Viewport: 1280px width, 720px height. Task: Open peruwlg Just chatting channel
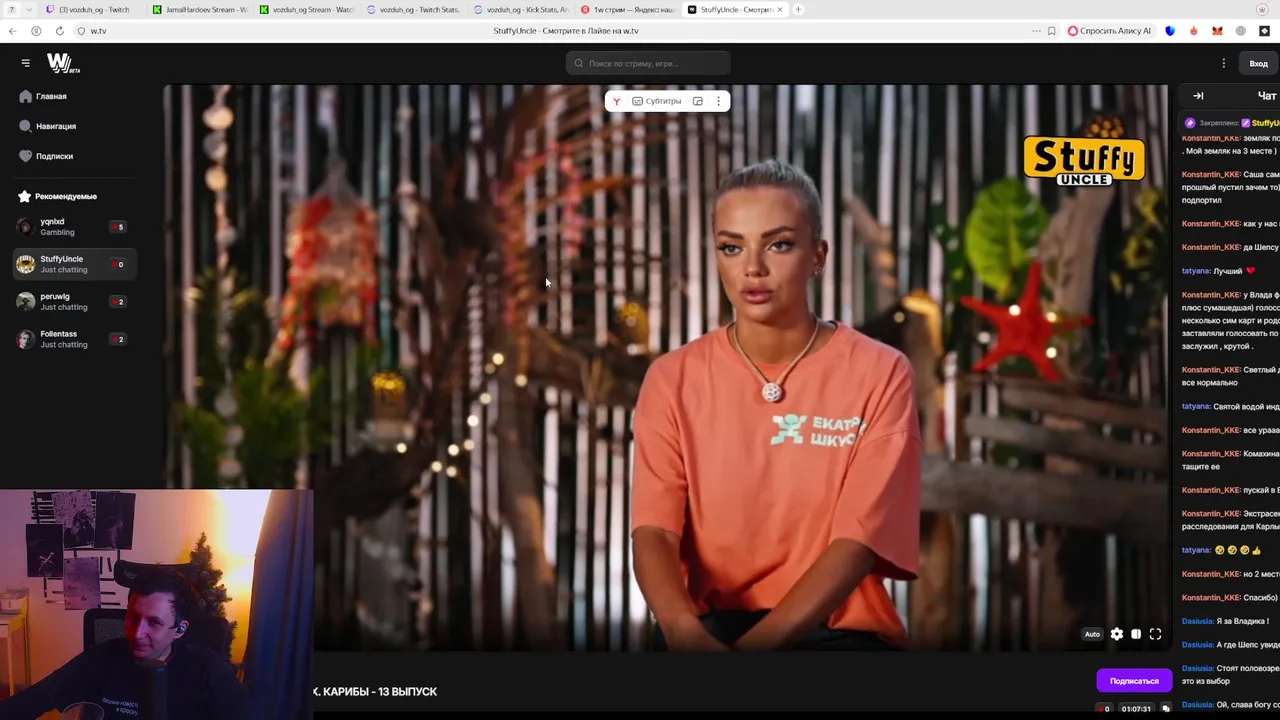point(75,302)
